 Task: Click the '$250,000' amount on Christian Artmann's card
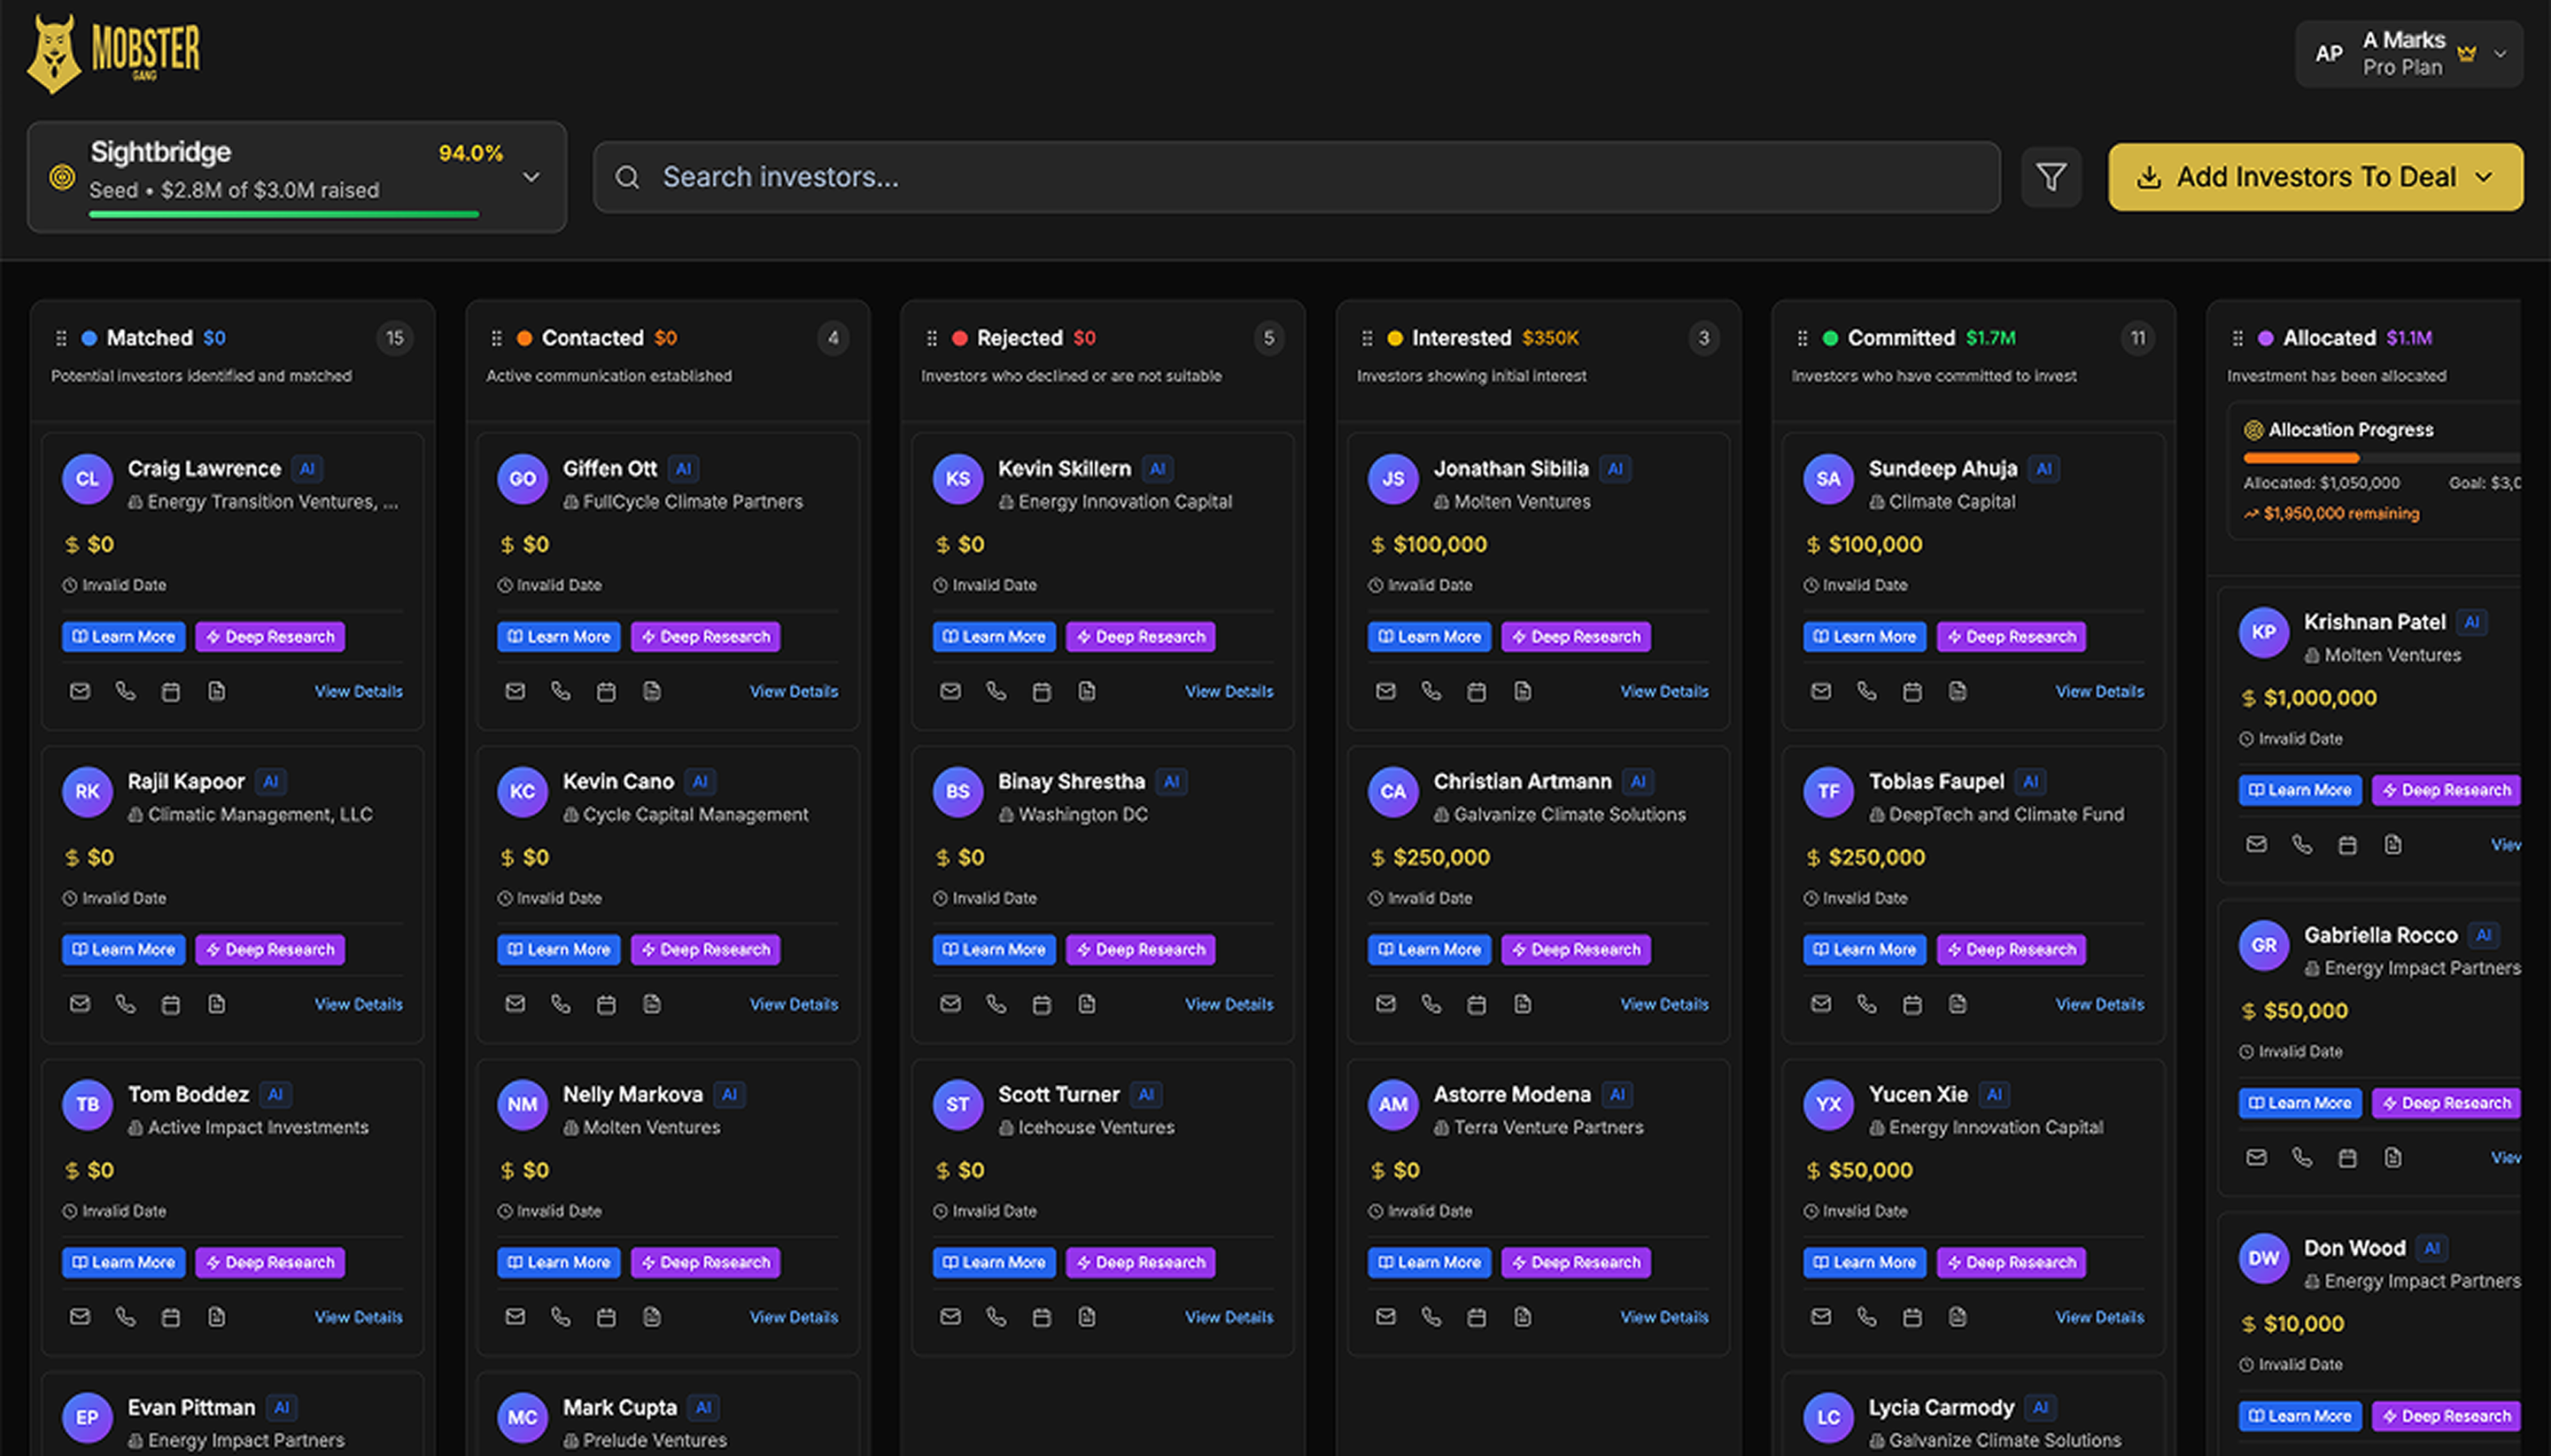[1442, 858]
